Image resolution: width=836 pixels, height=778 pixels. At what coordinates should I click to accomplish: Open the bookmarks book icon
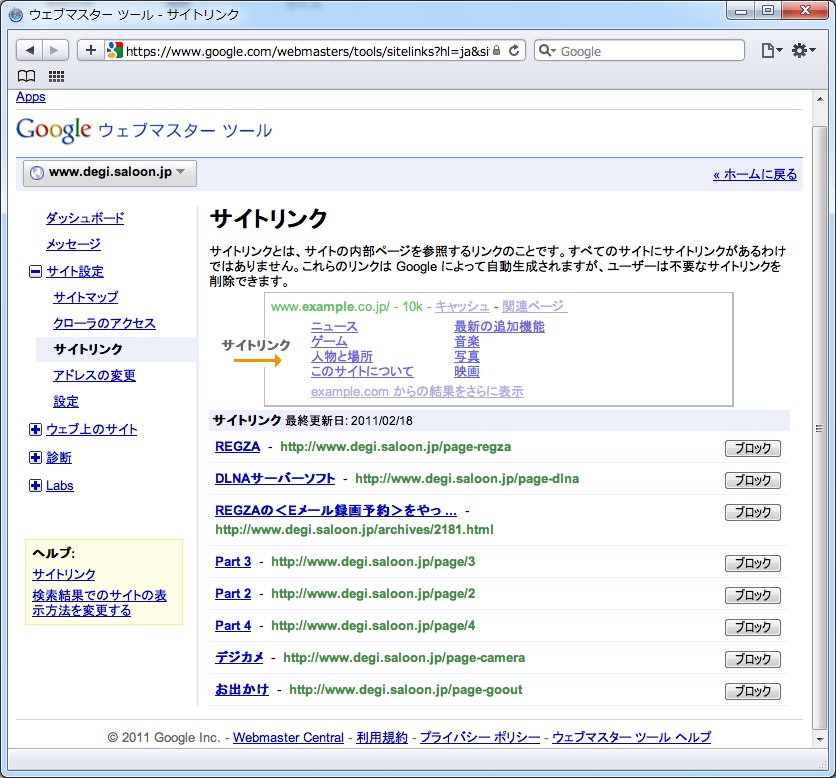point(27,76)
